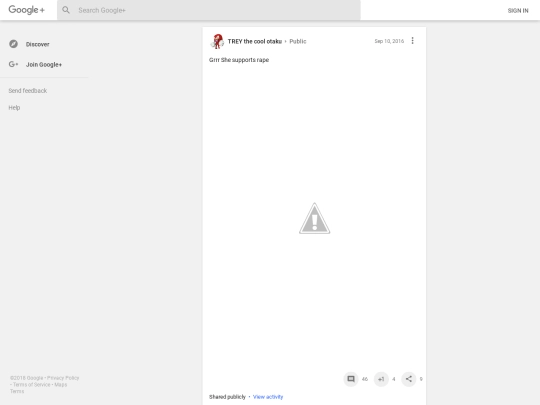Click the Privacy Policy footer link
The height and width of the screenshot is (405, 540).
coord(63,378)
